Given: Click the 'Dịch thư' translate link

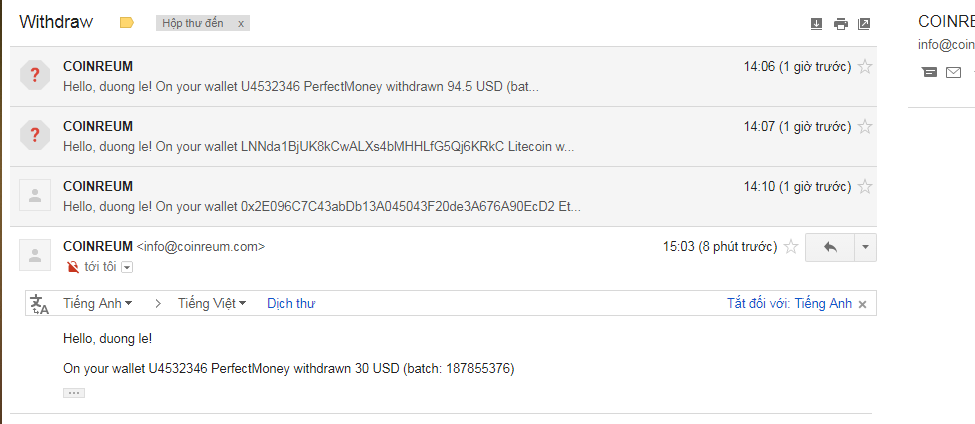Looking at the screenshot, I should coord(291,304).
